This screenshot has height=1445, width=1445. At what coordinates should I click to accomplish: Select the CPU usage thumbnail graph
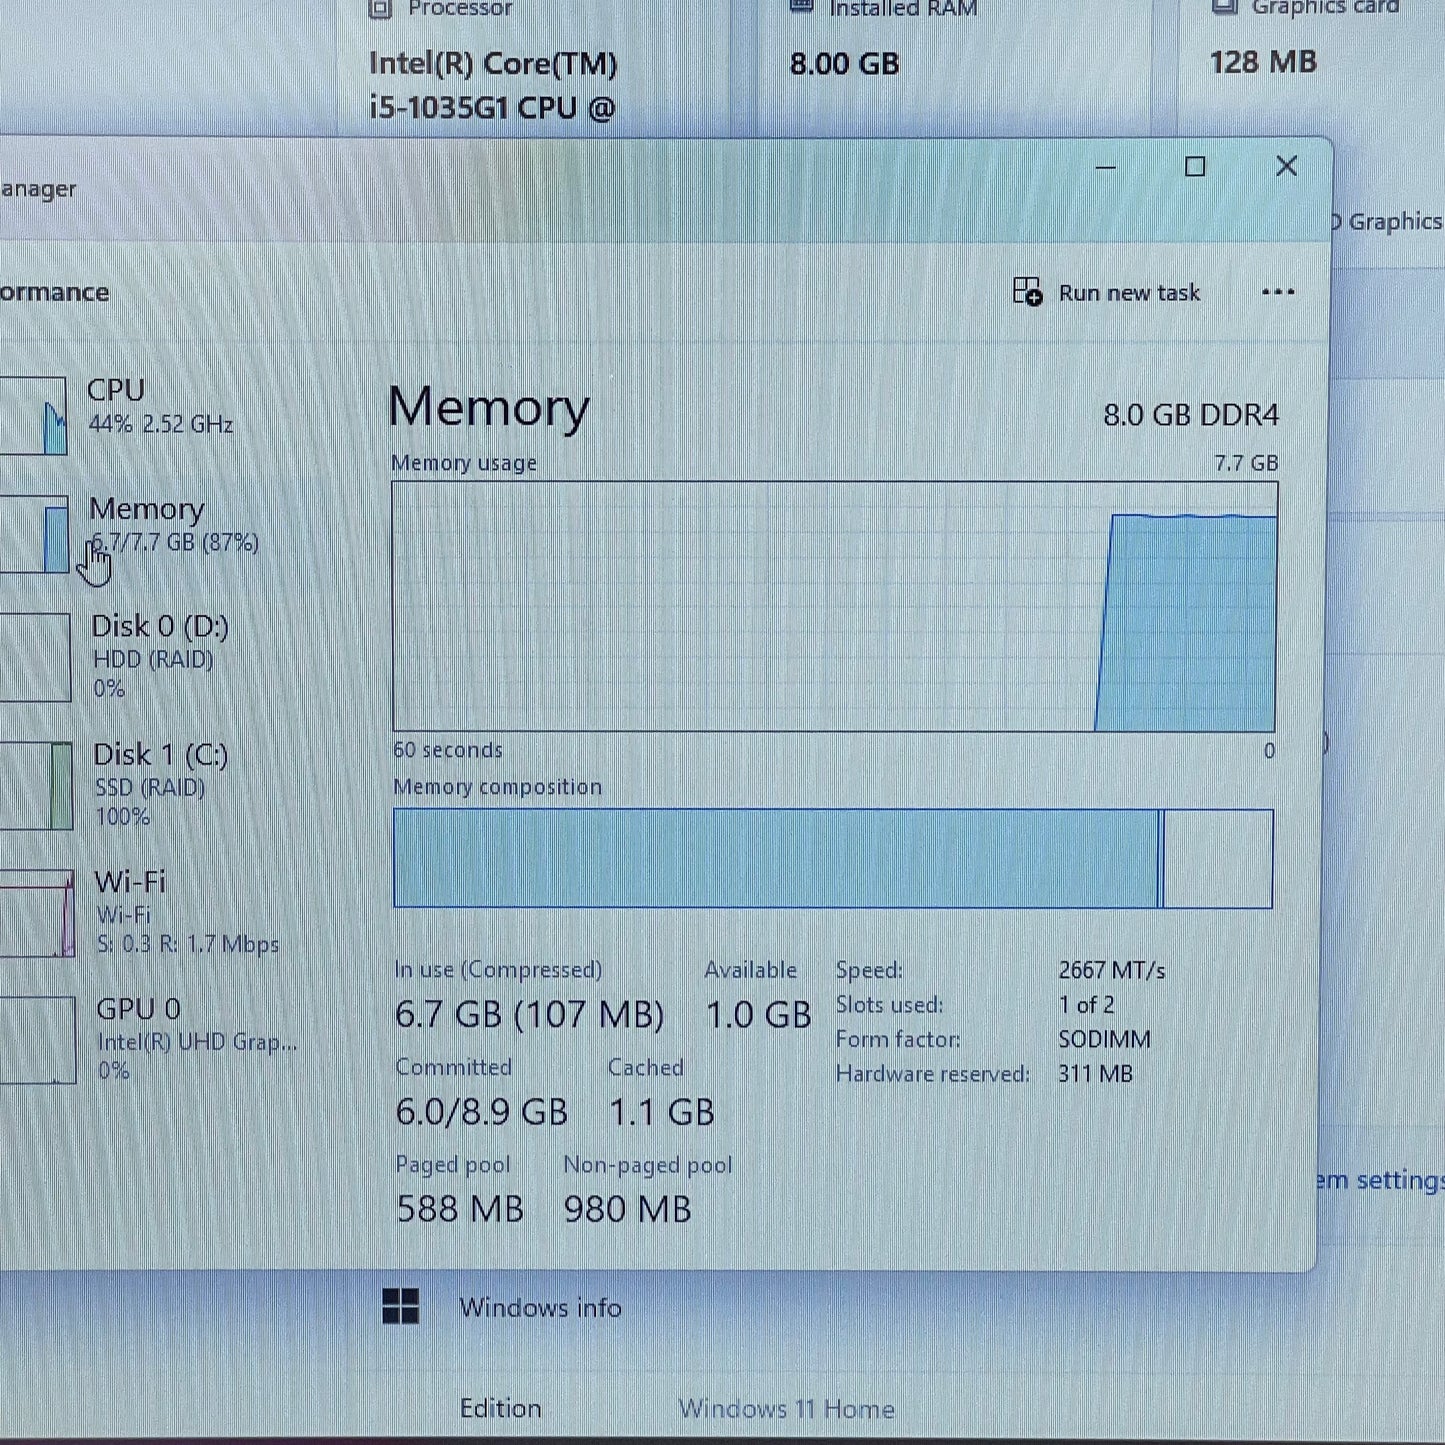click(34, 415)
